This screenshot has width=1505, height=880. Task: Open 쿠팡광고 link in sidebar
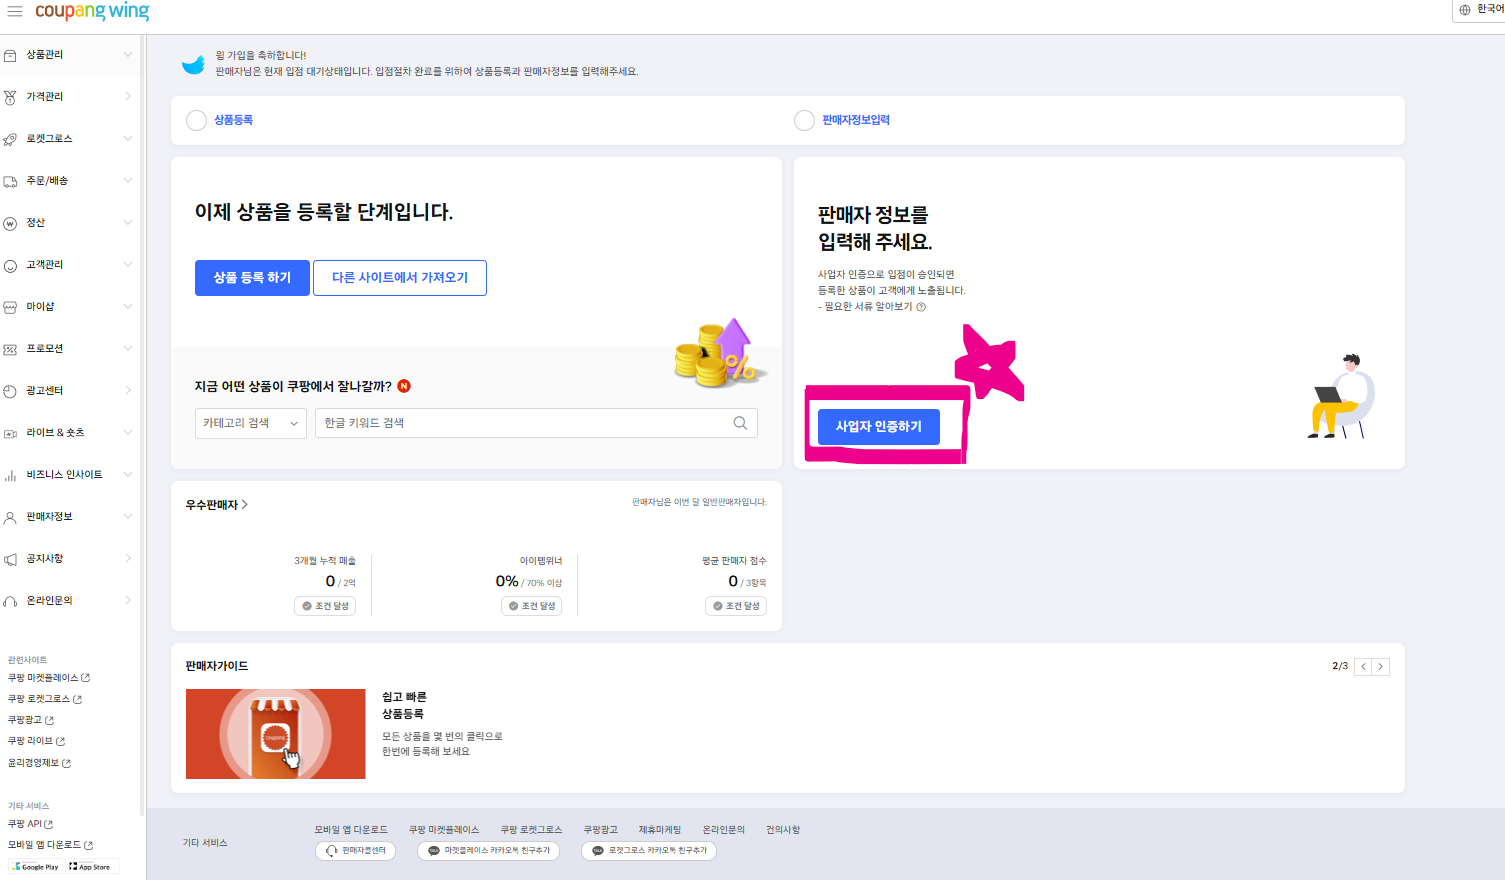pos(31,720)
